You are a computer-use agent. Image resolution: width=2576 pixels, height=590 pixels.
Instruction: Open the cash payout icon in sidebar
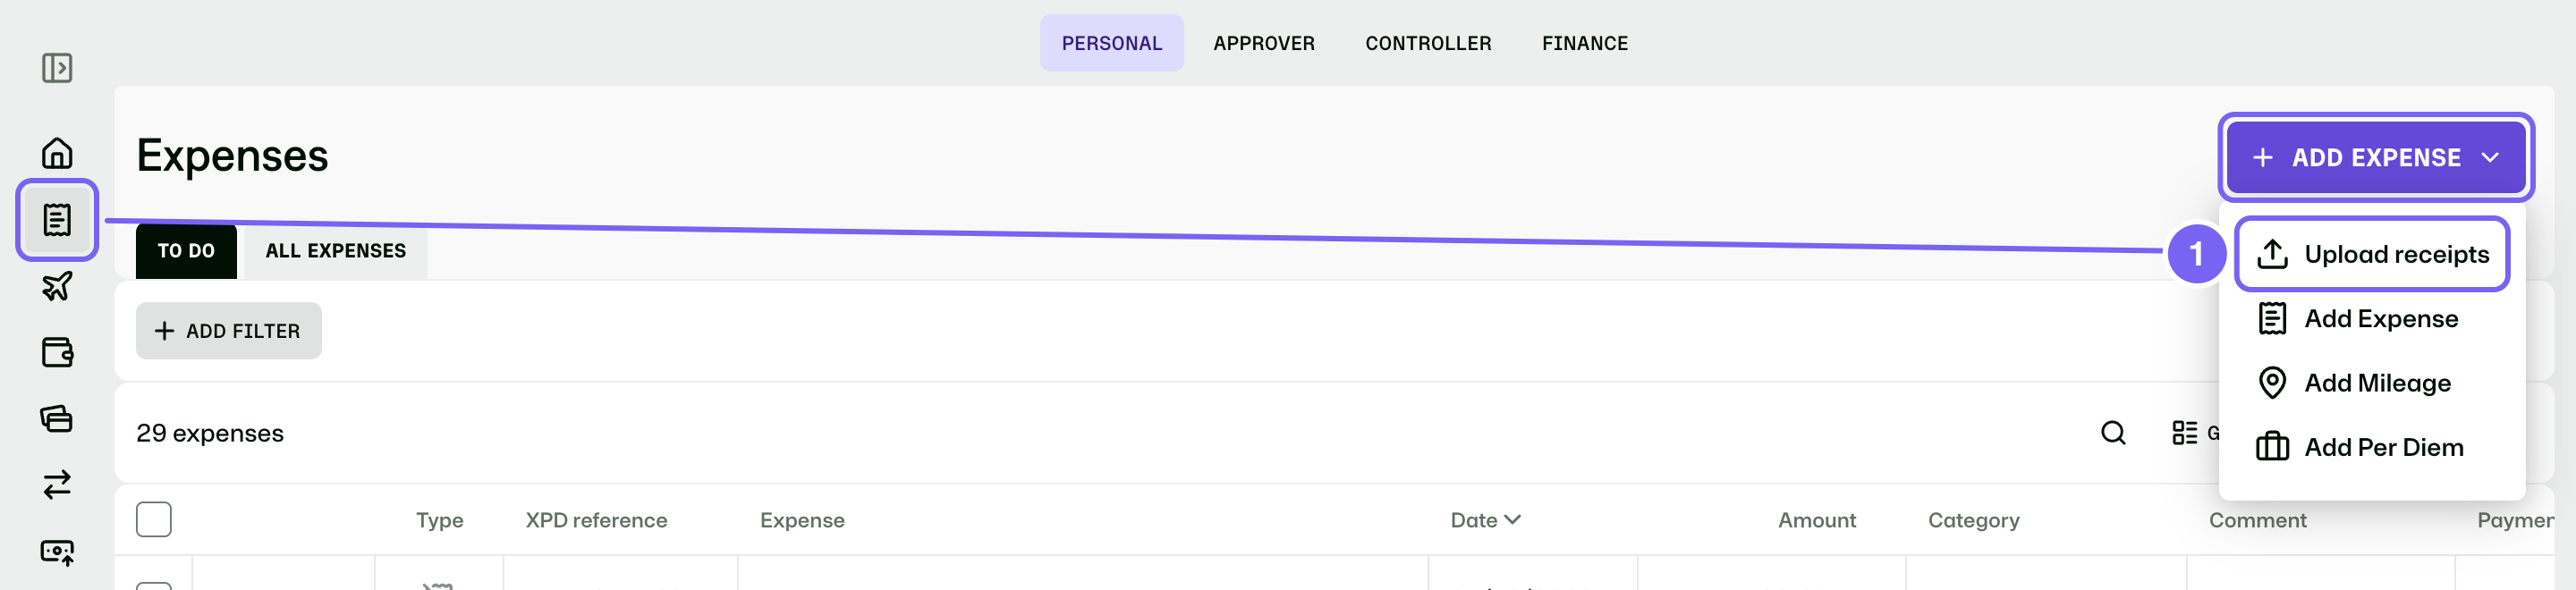pyautogui.click(x=57, y=551)
